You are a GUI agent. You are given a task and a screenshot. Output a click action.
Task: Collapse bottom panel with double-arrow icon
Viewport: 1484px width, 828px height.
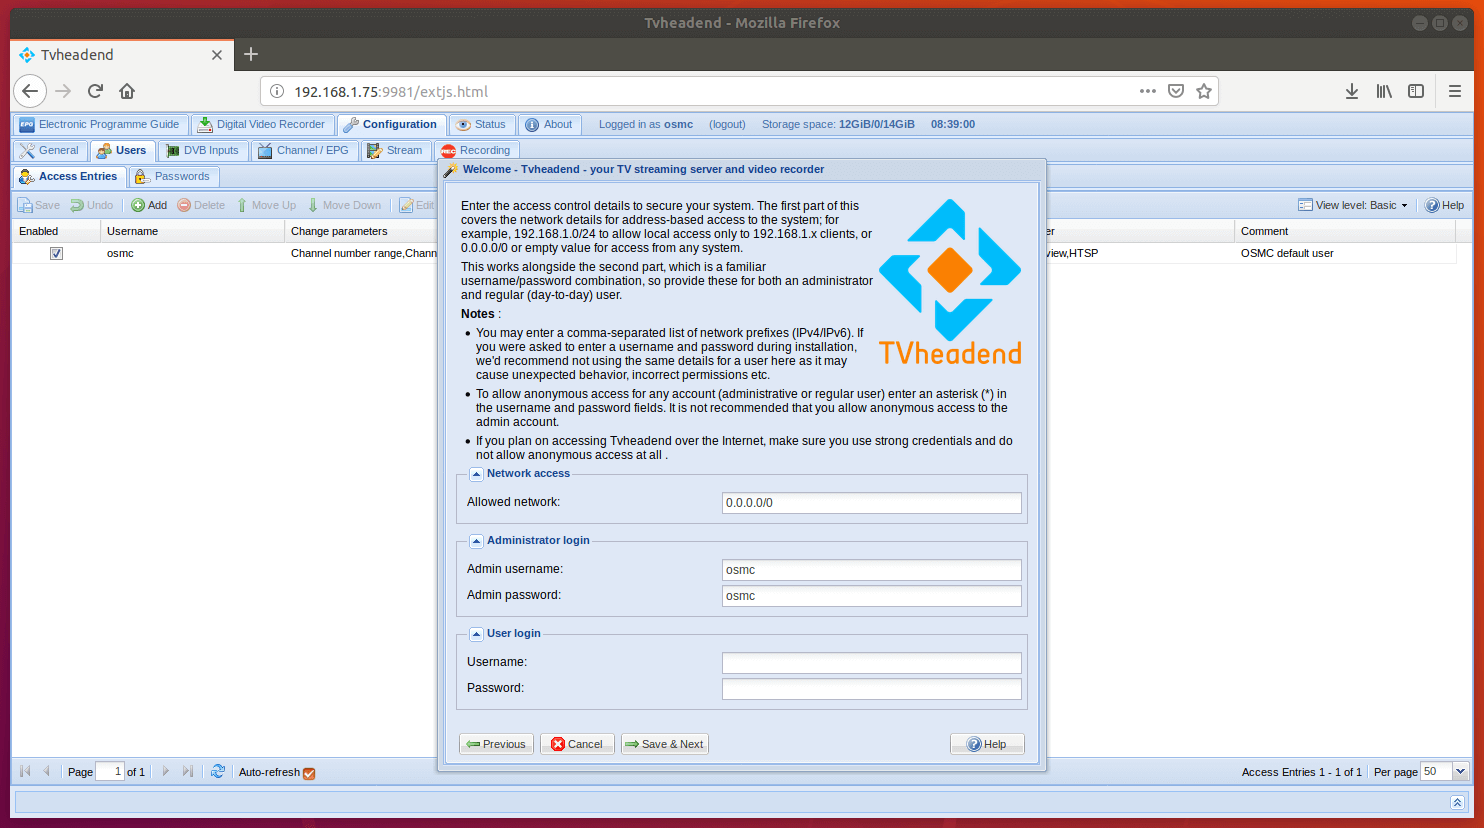point(1457,802)
